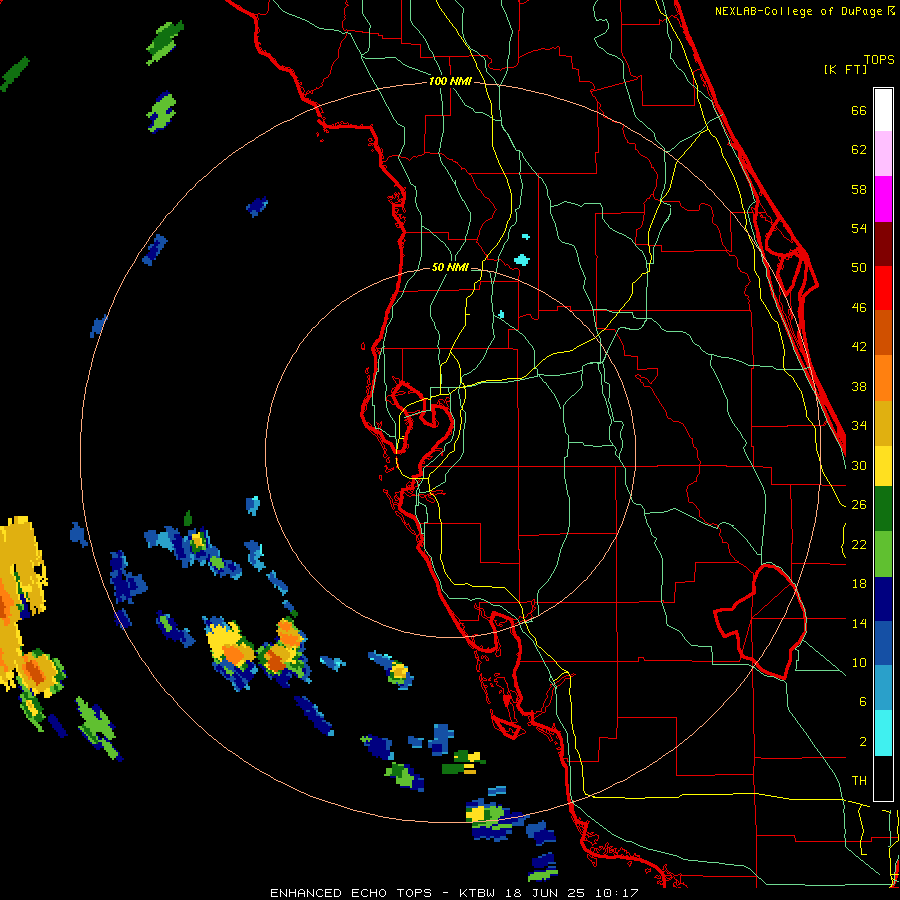Click the KTBW radar site identifier
The height and width of the screenshot is (900, 900).
[479, 893]
